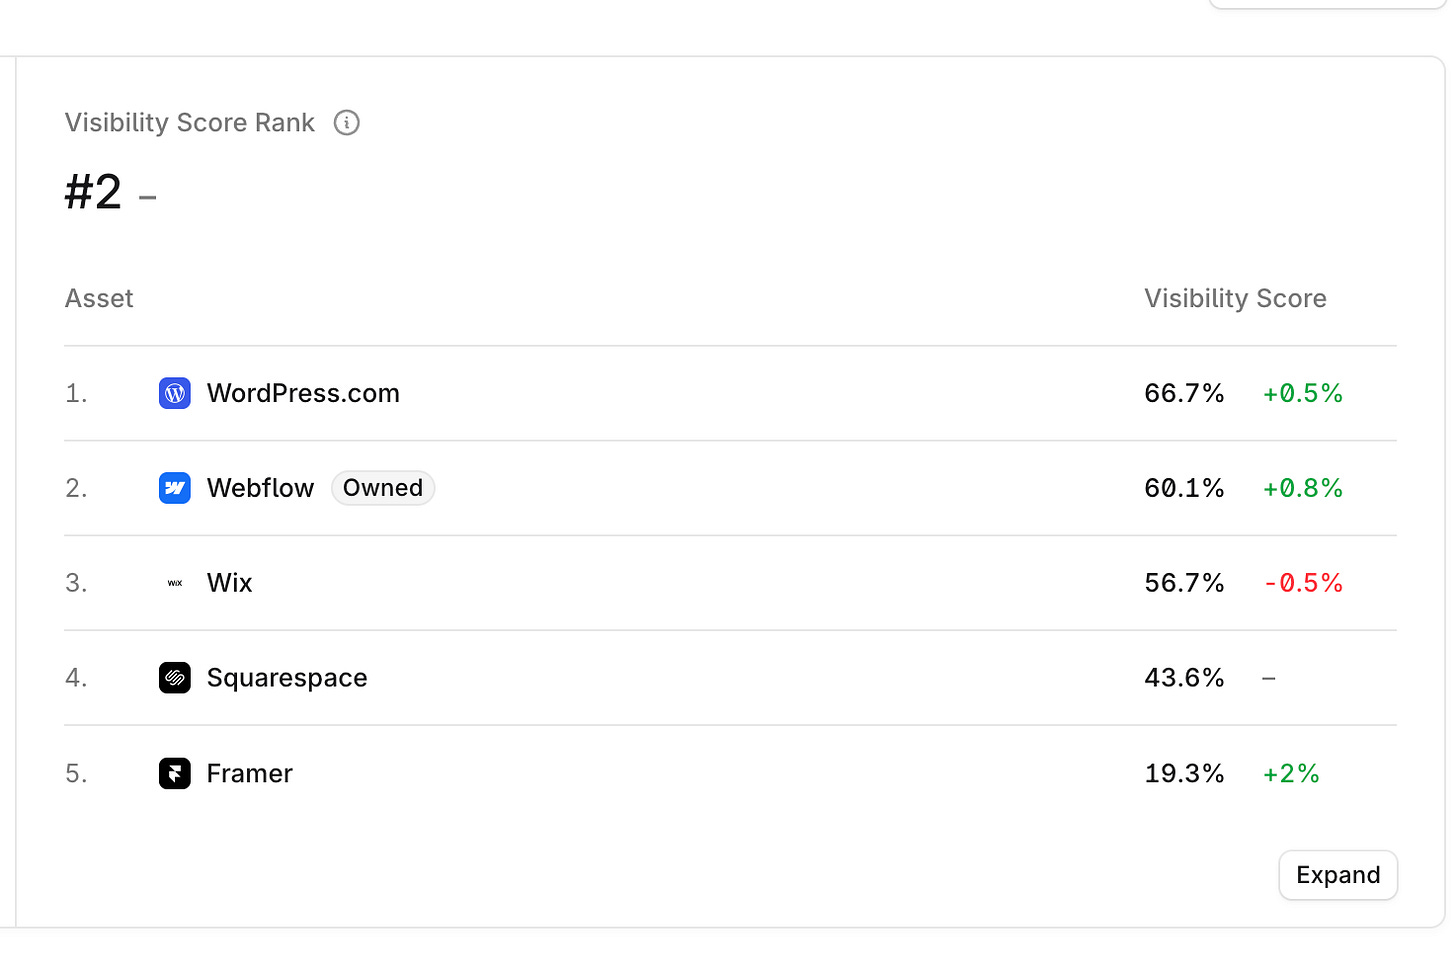Click the #2 rank value

coord(93,191)
